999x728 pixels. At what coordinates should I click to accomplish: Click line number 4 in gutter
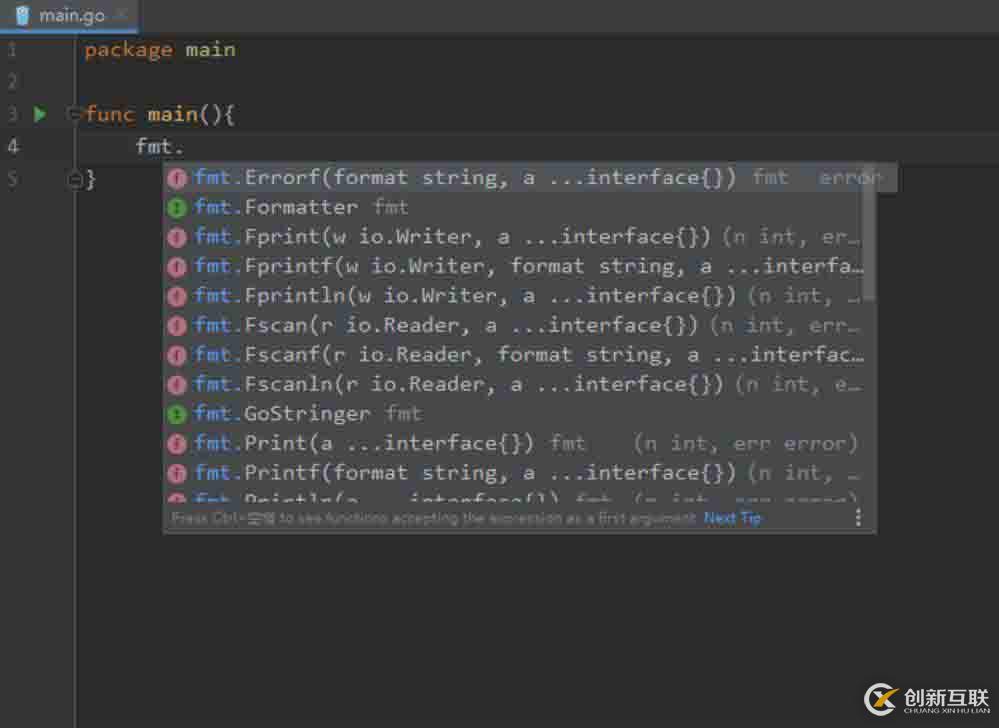(x=13, y=146)
